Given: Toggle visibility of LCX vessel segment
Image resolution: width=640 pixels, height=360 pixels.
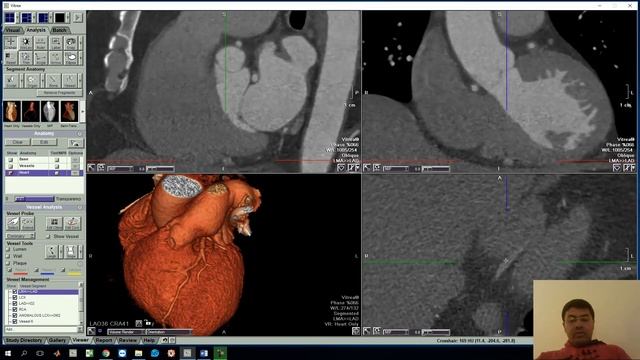Looking at the screenshot, I should coord(15,298).
